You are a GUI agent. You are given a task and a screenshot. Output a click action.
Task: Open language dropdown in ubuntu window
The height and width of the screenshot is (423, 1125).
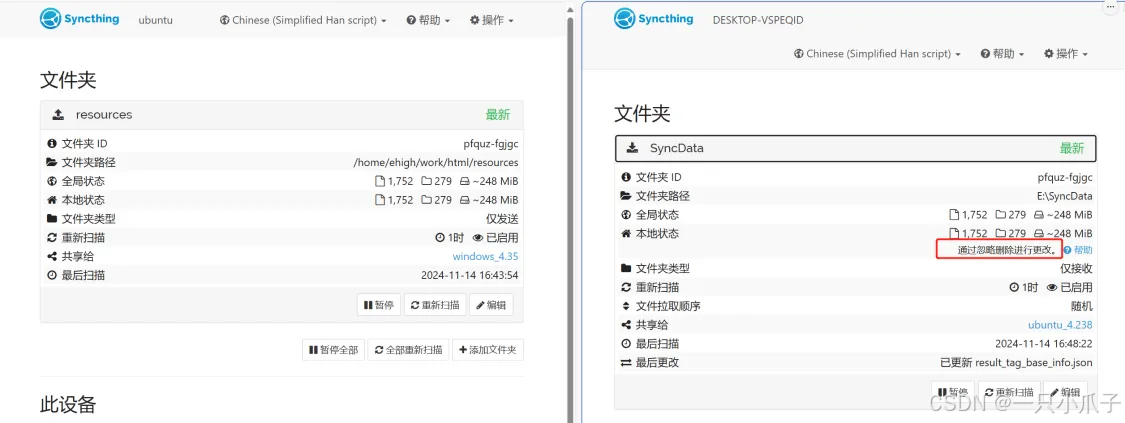(303, 20)
